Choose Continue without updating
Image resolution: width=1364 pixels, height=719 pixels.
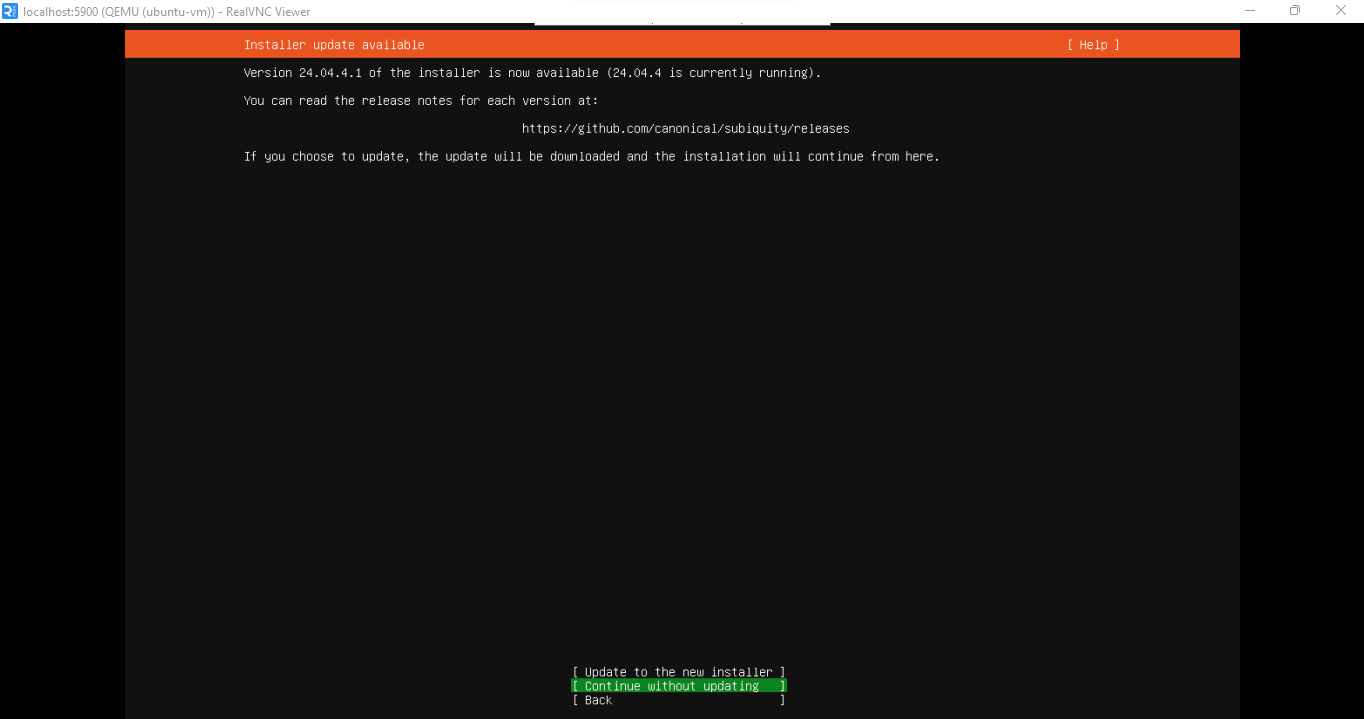click(678, 686)
